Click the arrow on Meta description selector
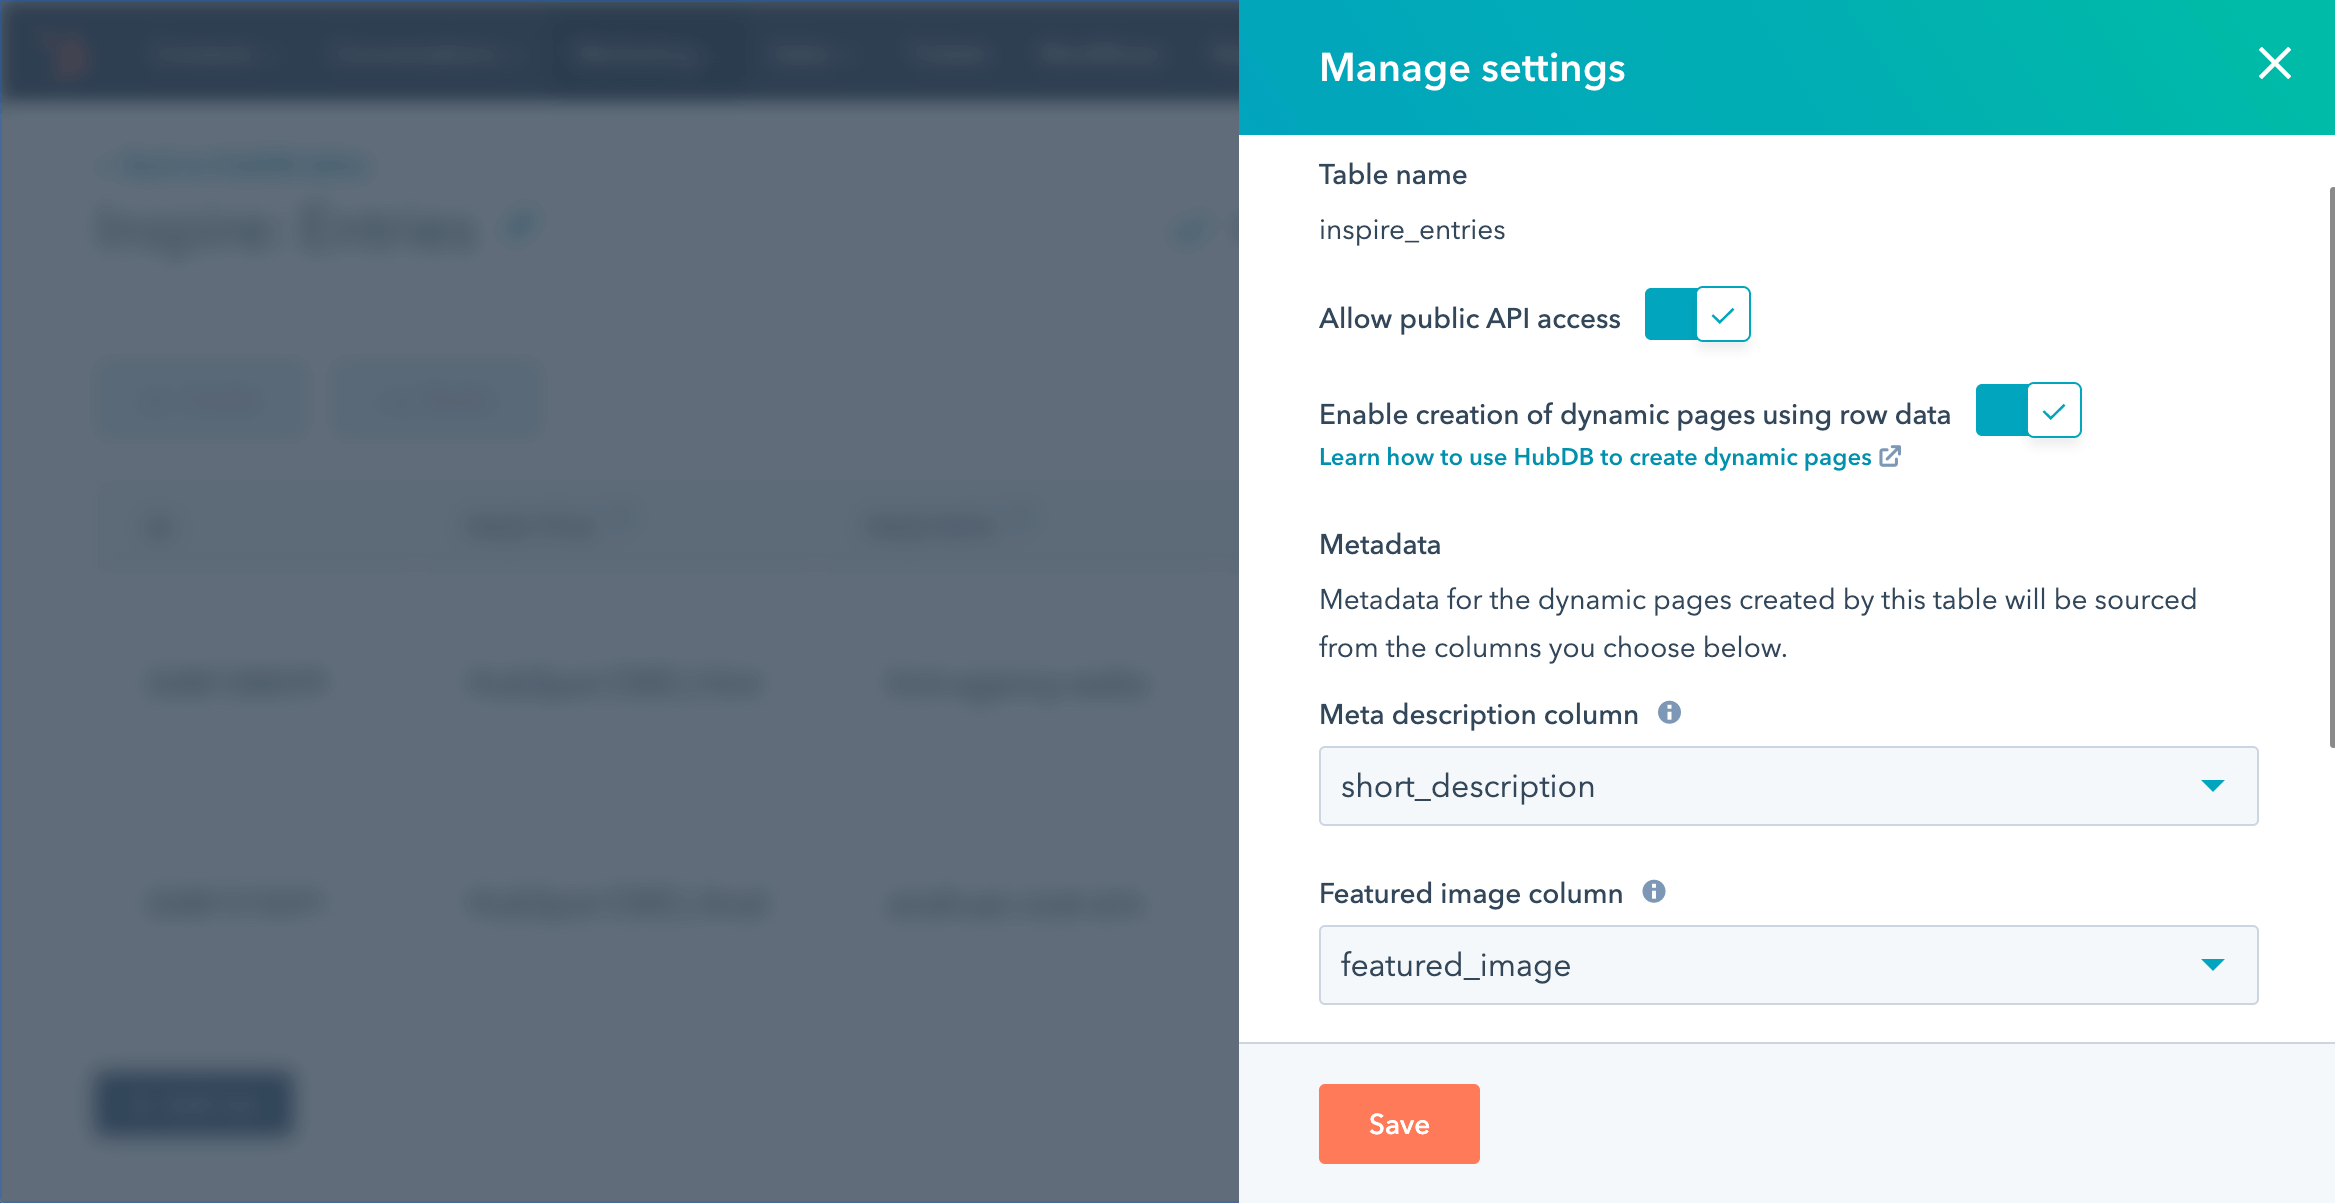This screenshot has width=2335, height=1203. (2213, 786)
